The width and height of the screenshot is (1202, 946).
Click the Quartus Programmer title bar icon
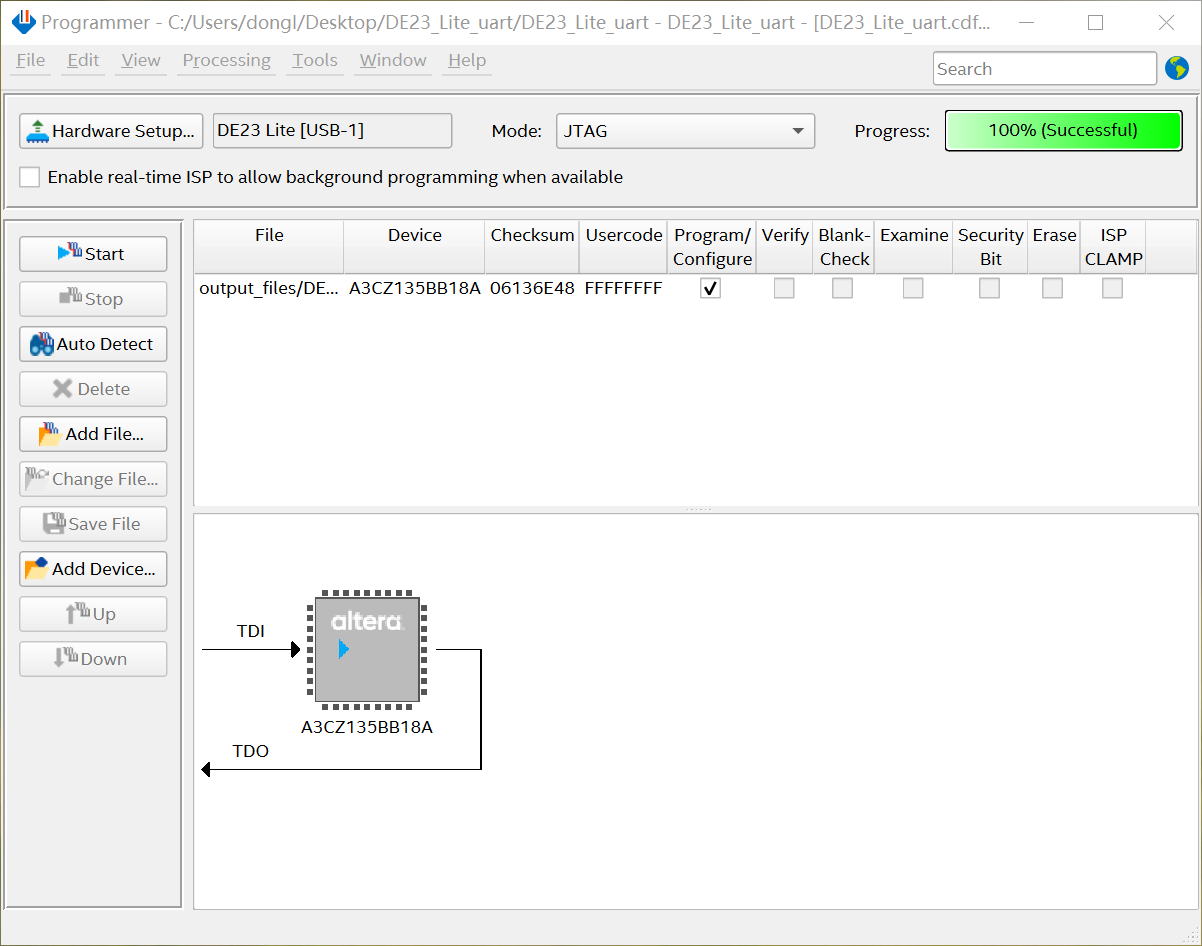point(23,22)
